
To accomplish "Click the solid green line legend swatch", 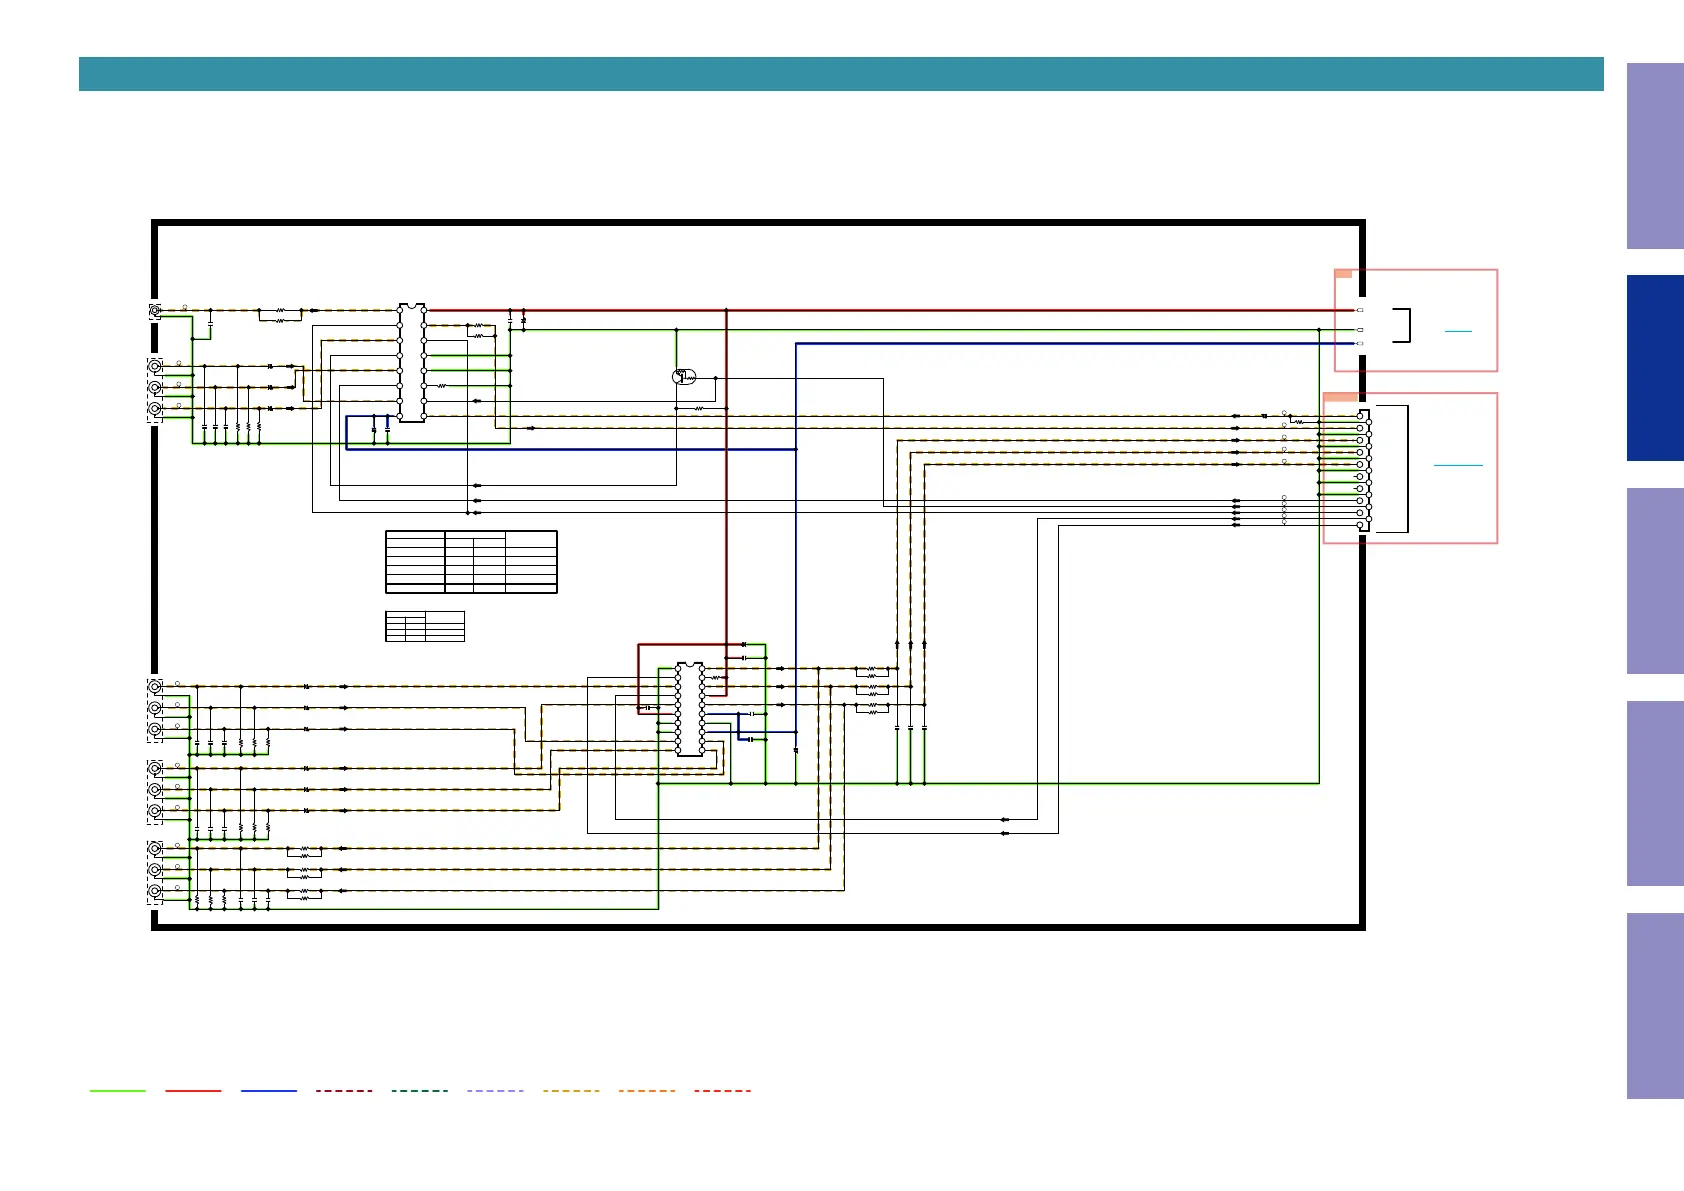I will click(117, 1091).
